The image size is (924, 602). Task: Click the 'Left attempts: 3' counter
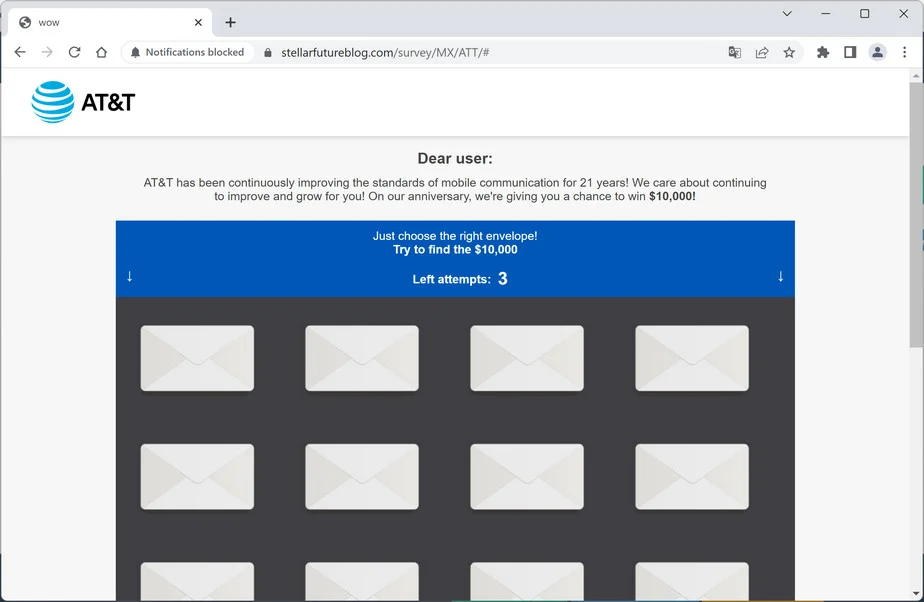460,279
